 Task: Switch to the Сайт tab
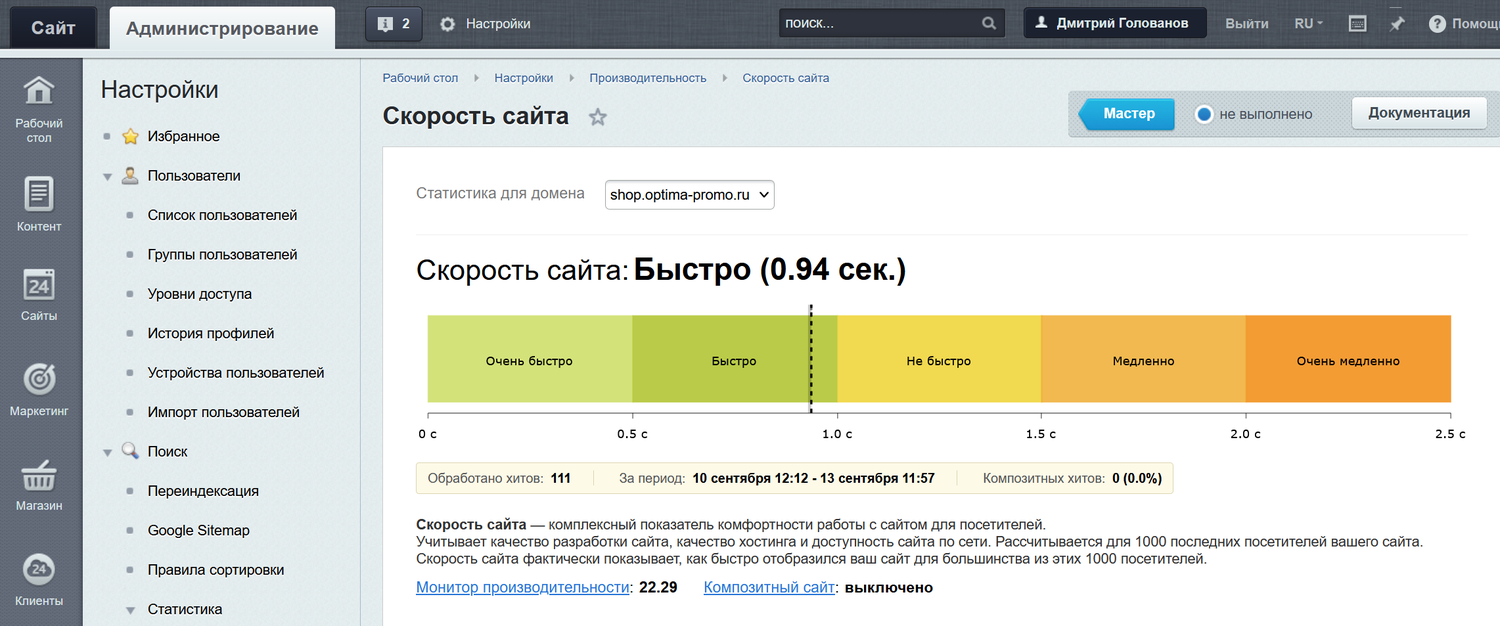[53, 27]
